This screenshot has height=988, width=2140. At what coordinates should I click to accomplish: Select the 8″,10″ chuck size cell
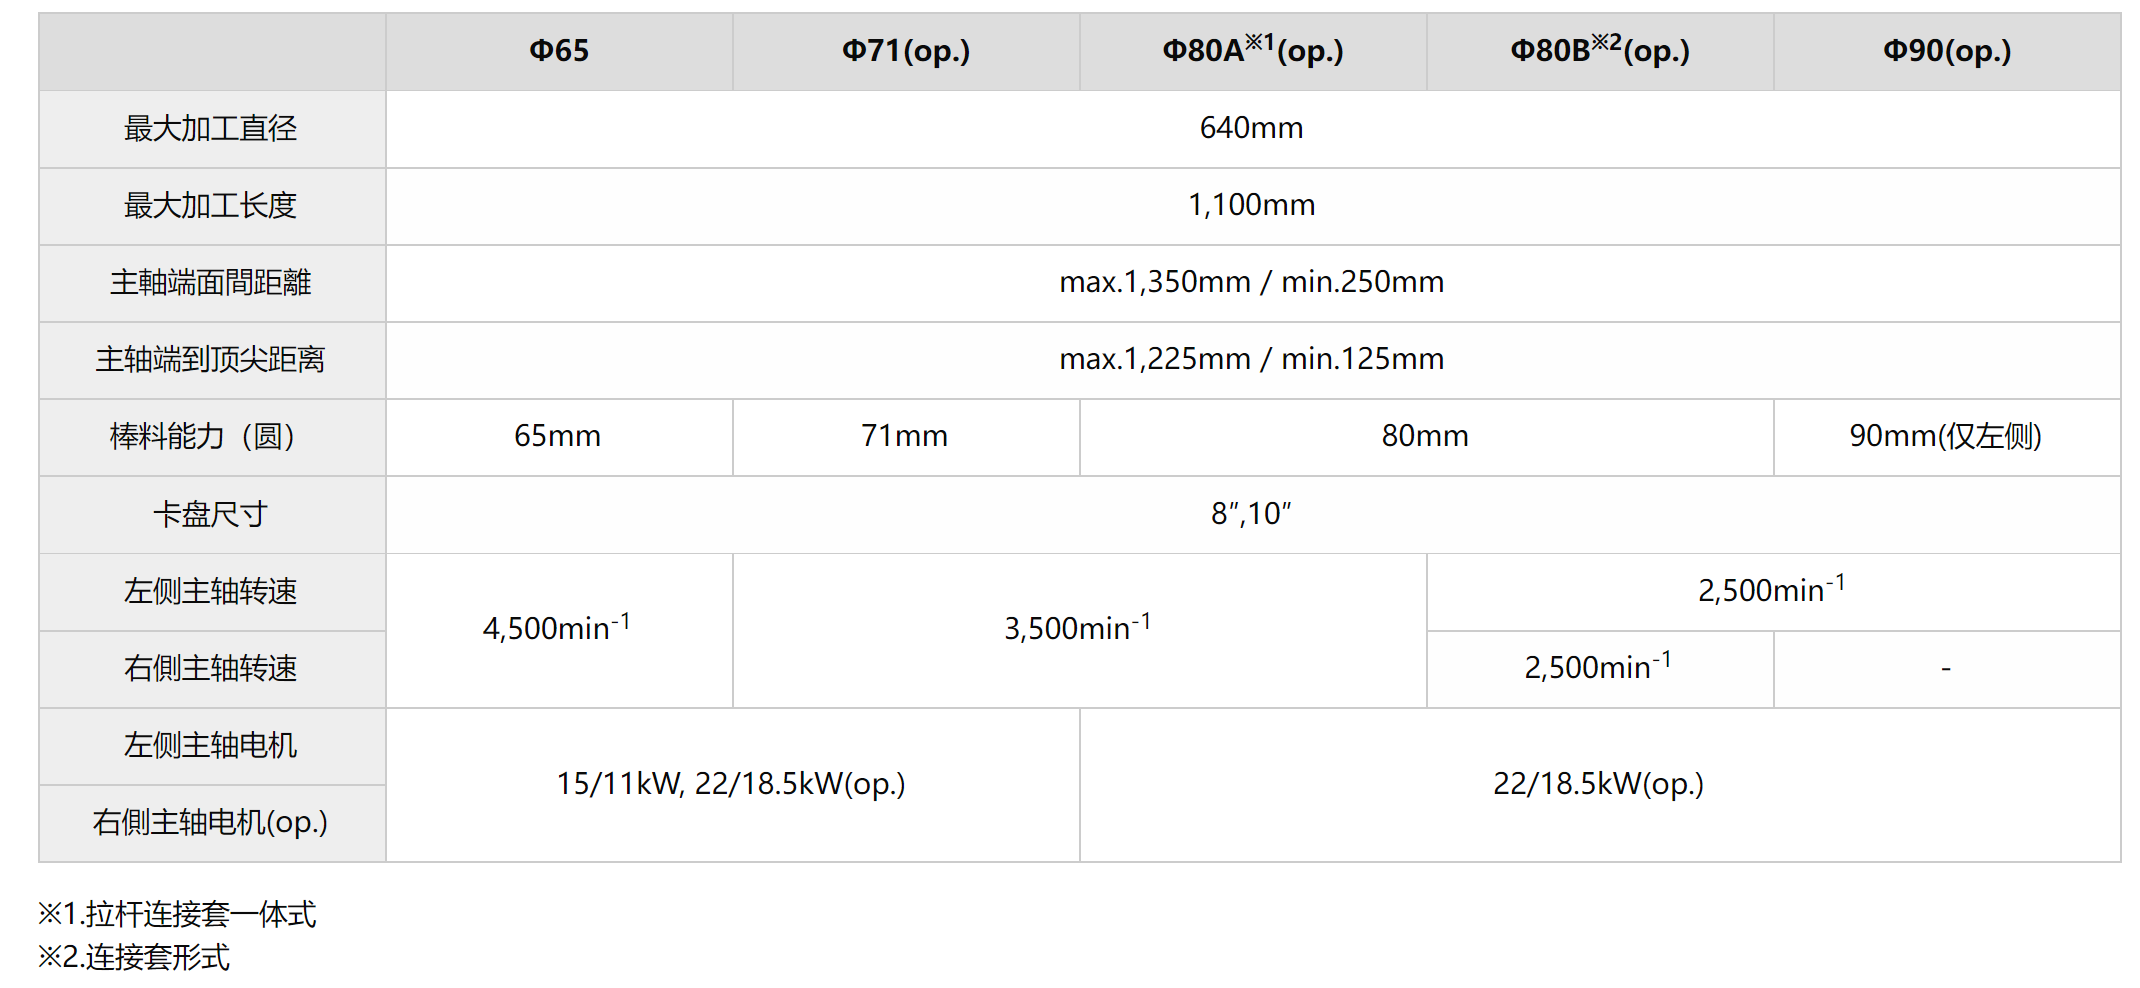tap(1251, 514)
